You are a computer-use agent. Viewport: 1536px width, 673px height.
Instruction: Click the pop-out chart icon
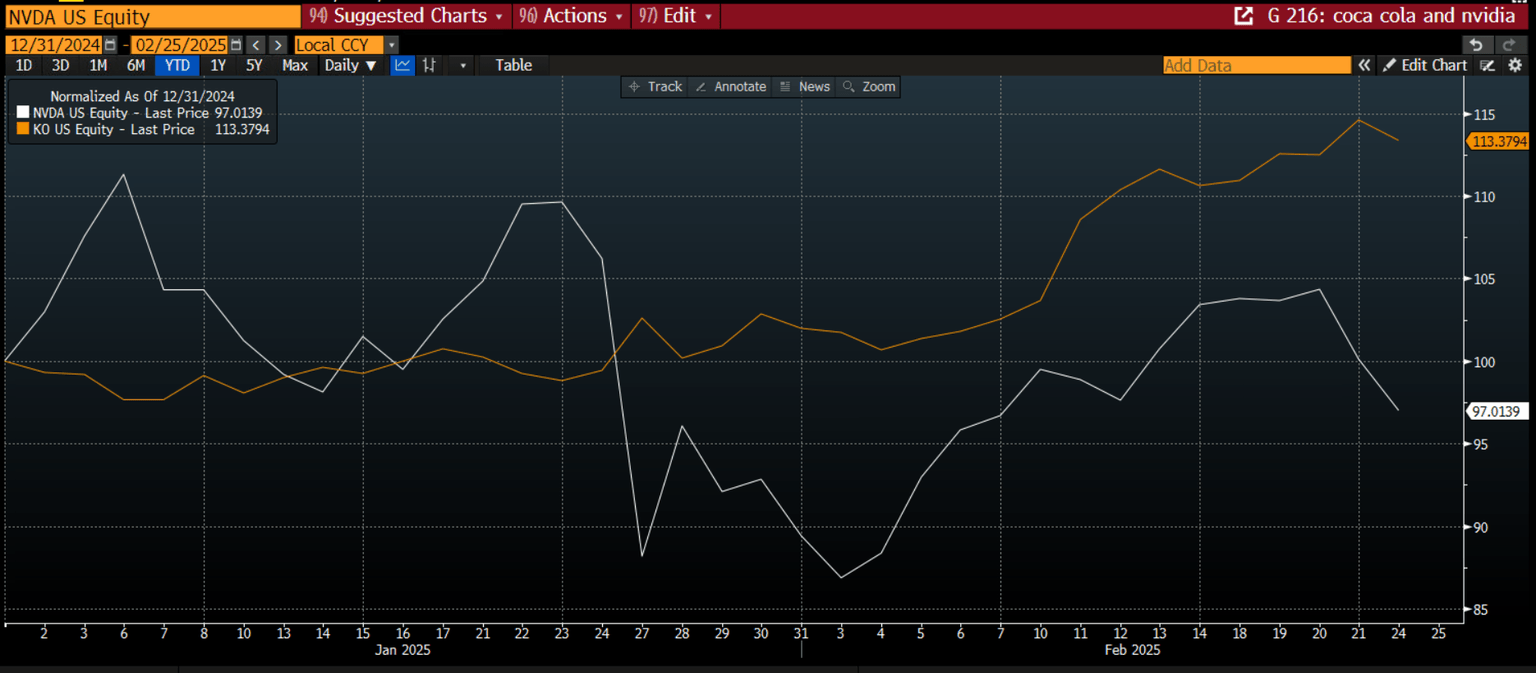(1243, 16)
